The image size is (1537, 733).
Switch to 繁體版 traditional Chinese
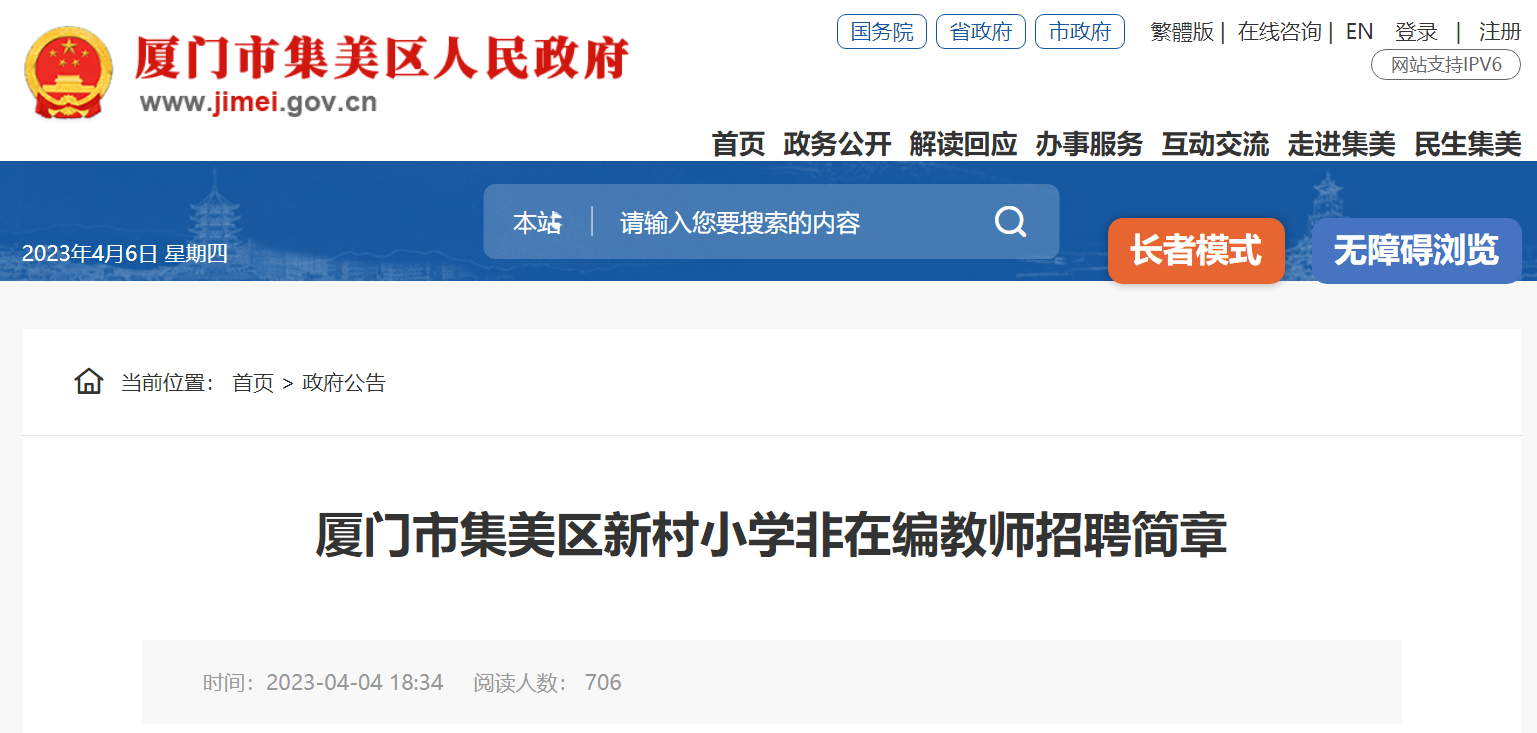click(1182, 32)
